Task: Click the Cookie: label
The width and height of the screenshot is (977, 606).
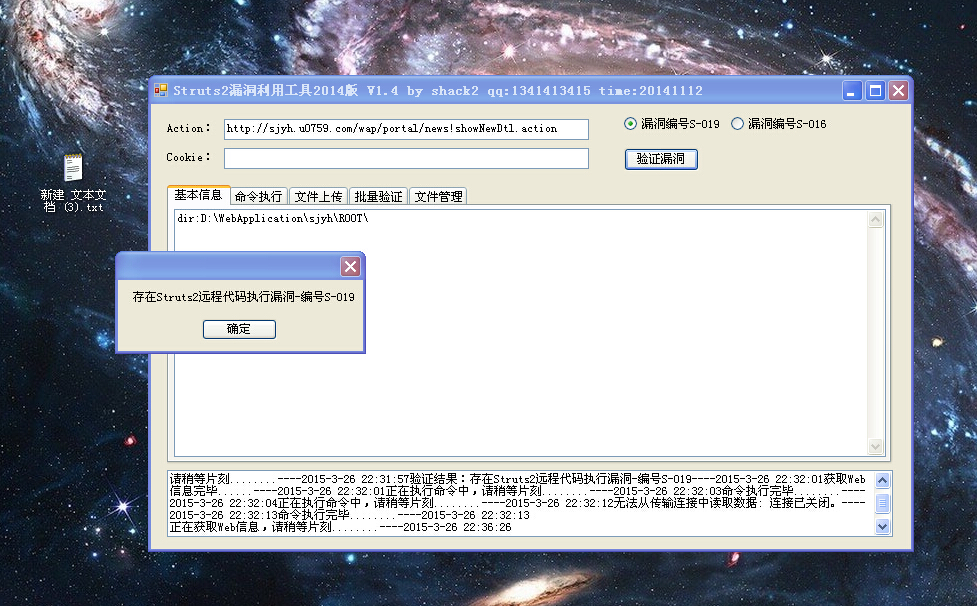Action: 188,158
